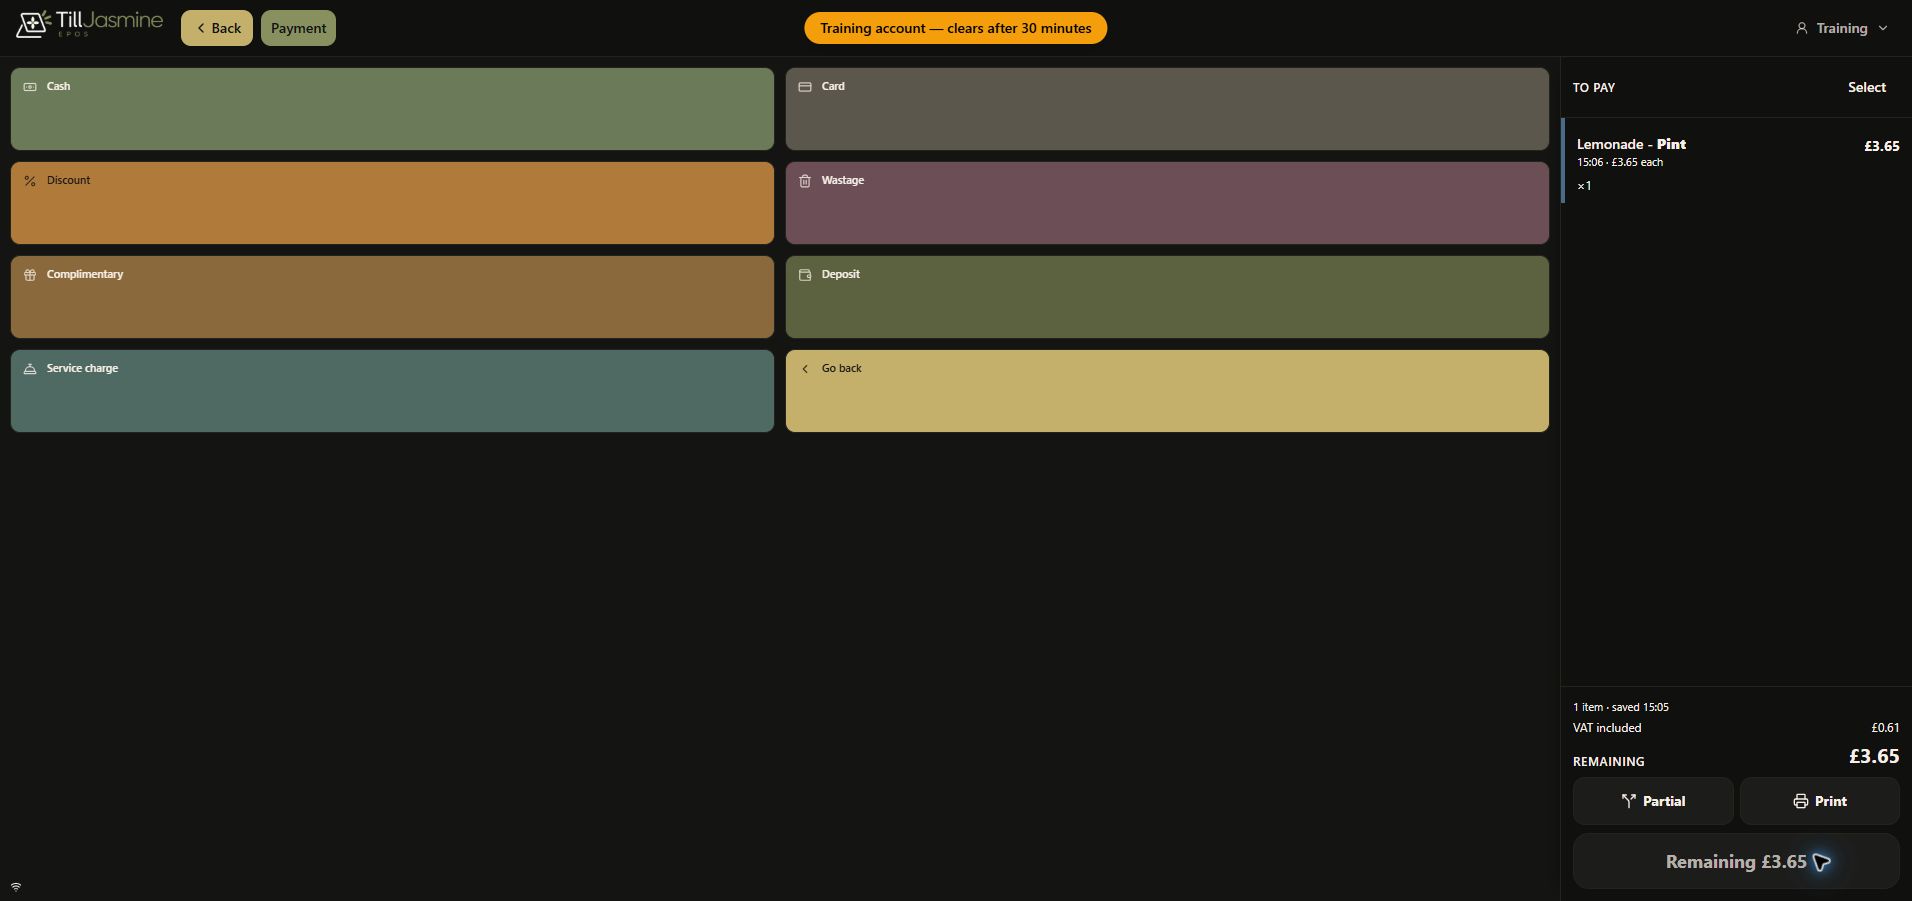The width and height of the screenshot is (1912, 901).
Task: Click the TillJasmine logo icon
Action: pos(33,25)
